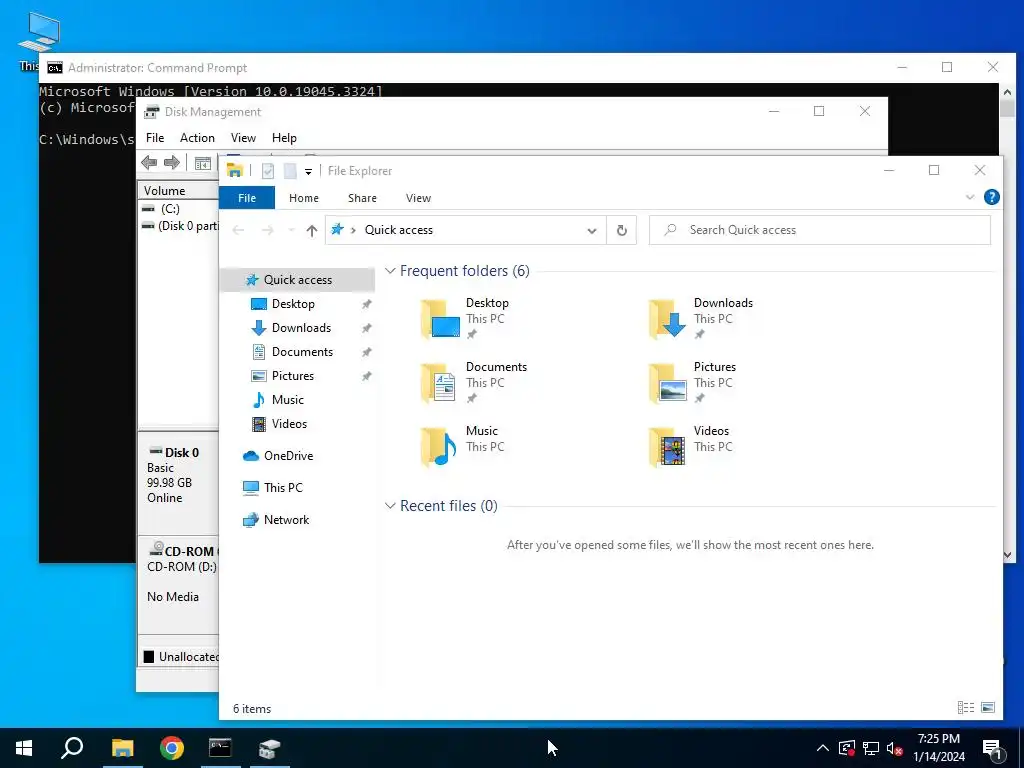This screenshot has width=1024, height=768.
Task: Open the Downloads folder tile in Frequent folders
Action: coord(700,318)
